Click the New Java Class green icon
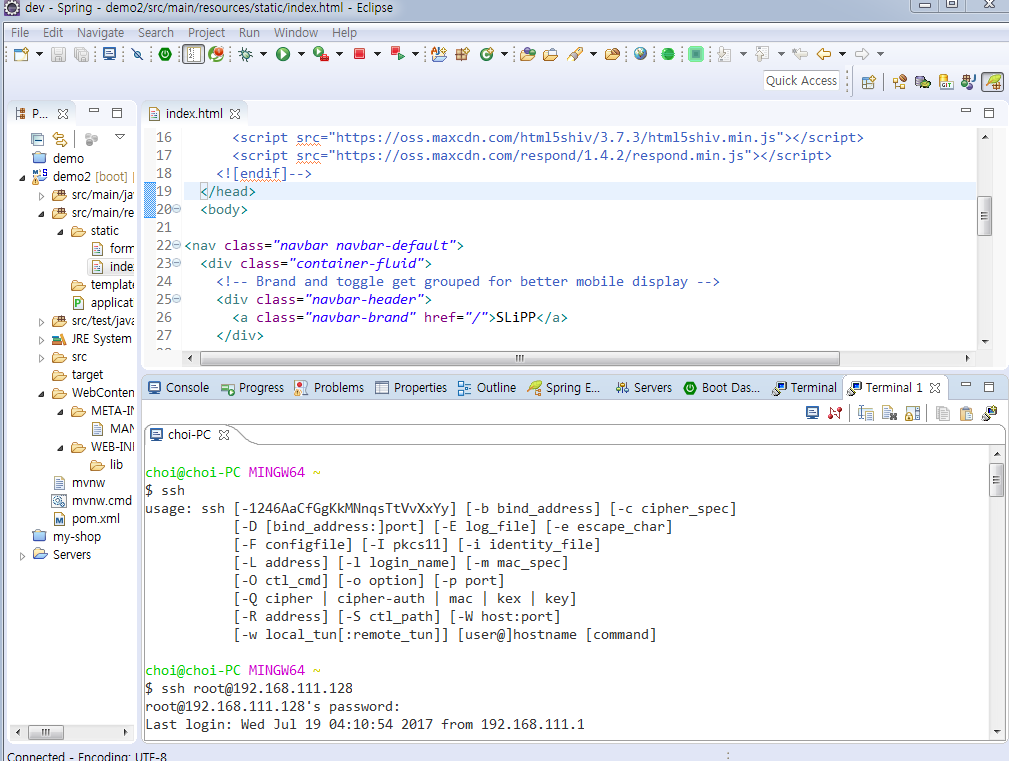This screenshot has height=761, width=1009. click(486, 54)
